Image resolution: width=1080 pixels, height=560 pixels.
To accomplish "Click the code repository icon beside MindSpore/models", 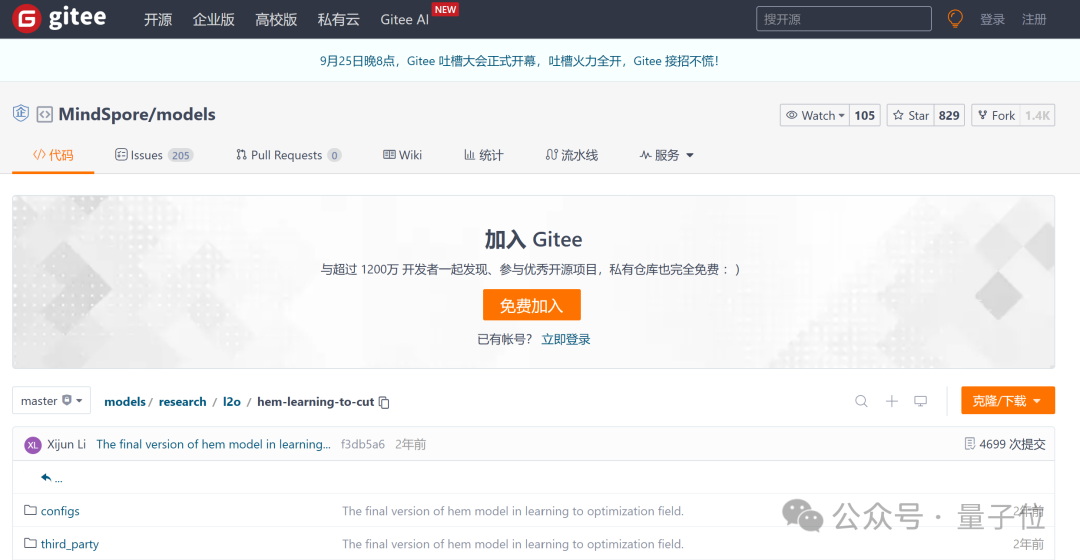I will (45, 114).
